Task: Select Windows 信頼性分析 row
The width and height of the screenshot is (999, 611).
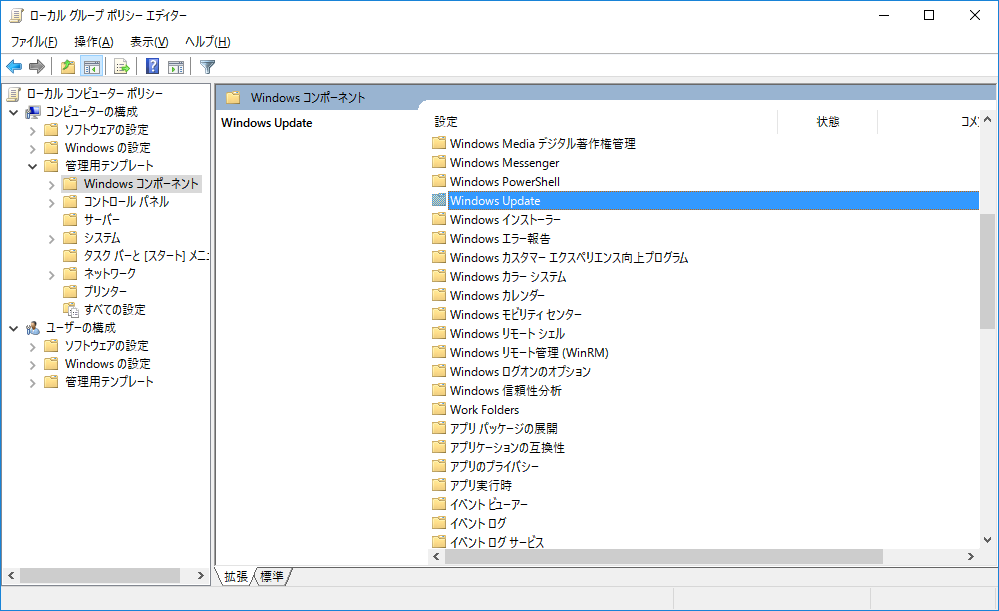Action: 505,391
